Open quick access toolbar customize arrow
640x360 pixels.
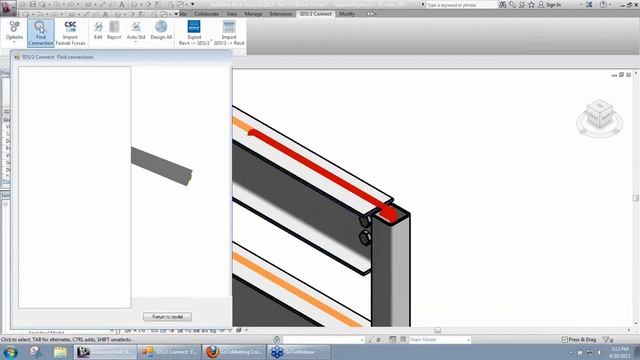click(x=193, y=4)
